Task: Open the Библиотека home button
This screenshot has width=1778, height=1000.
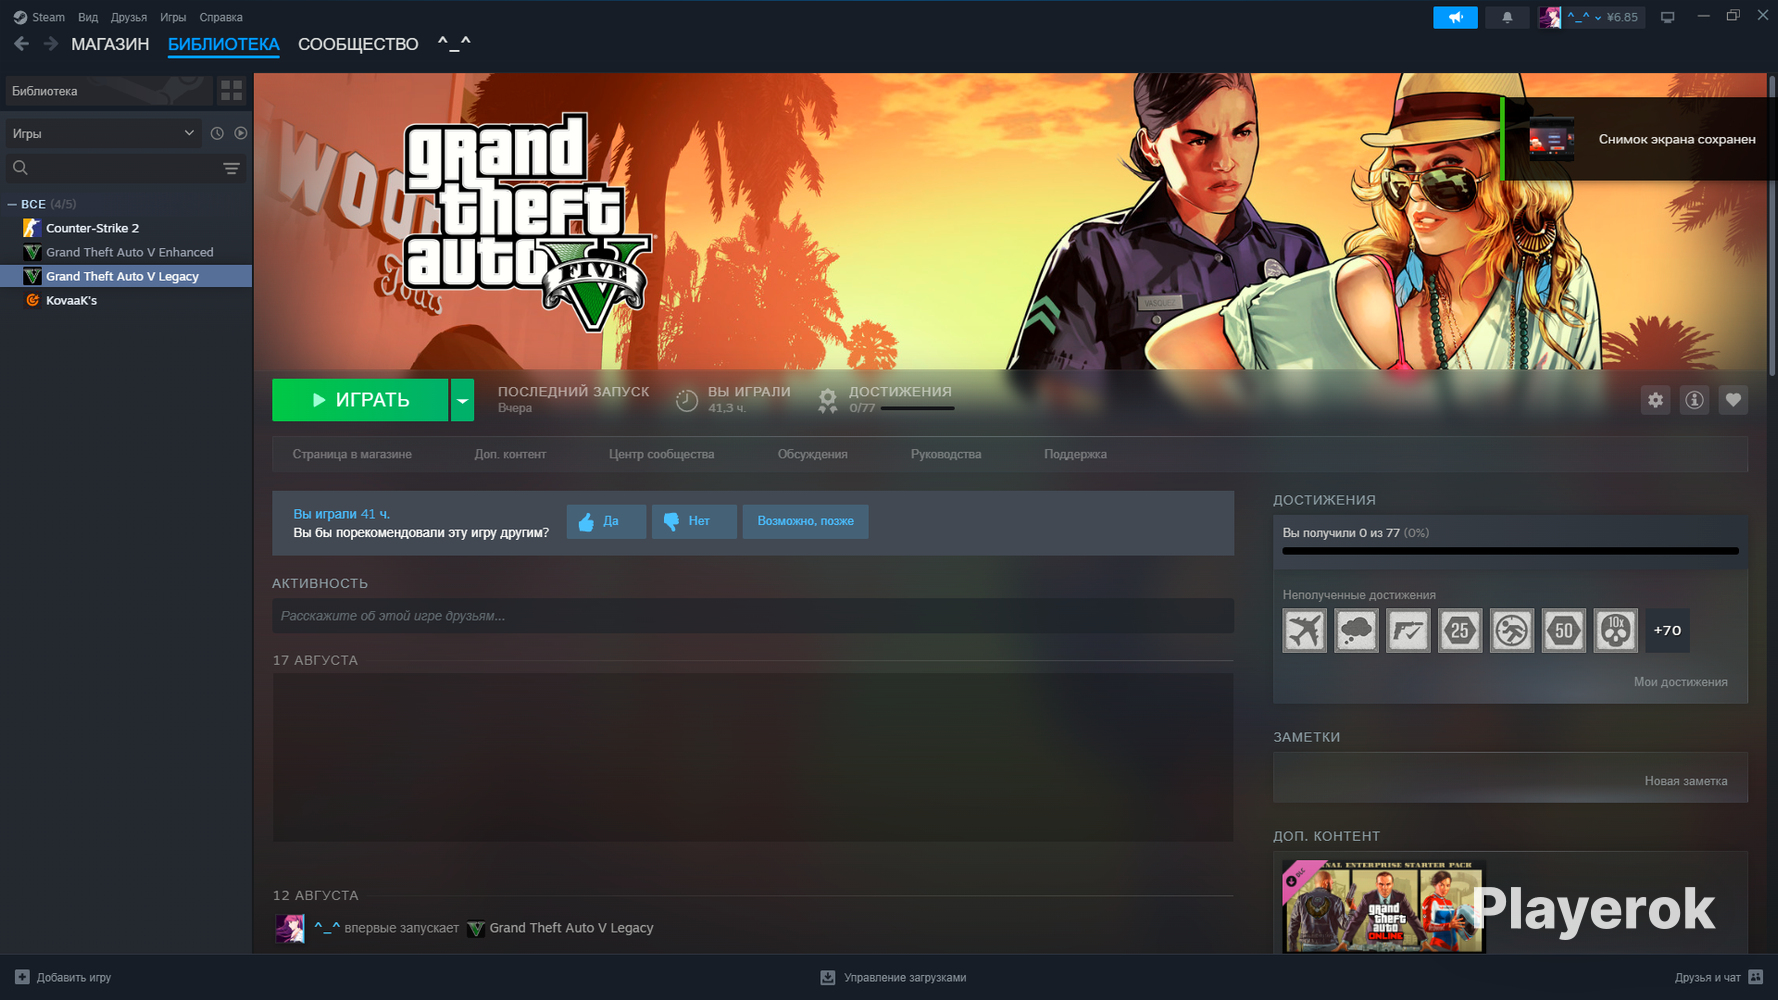Action: (109, 91)
